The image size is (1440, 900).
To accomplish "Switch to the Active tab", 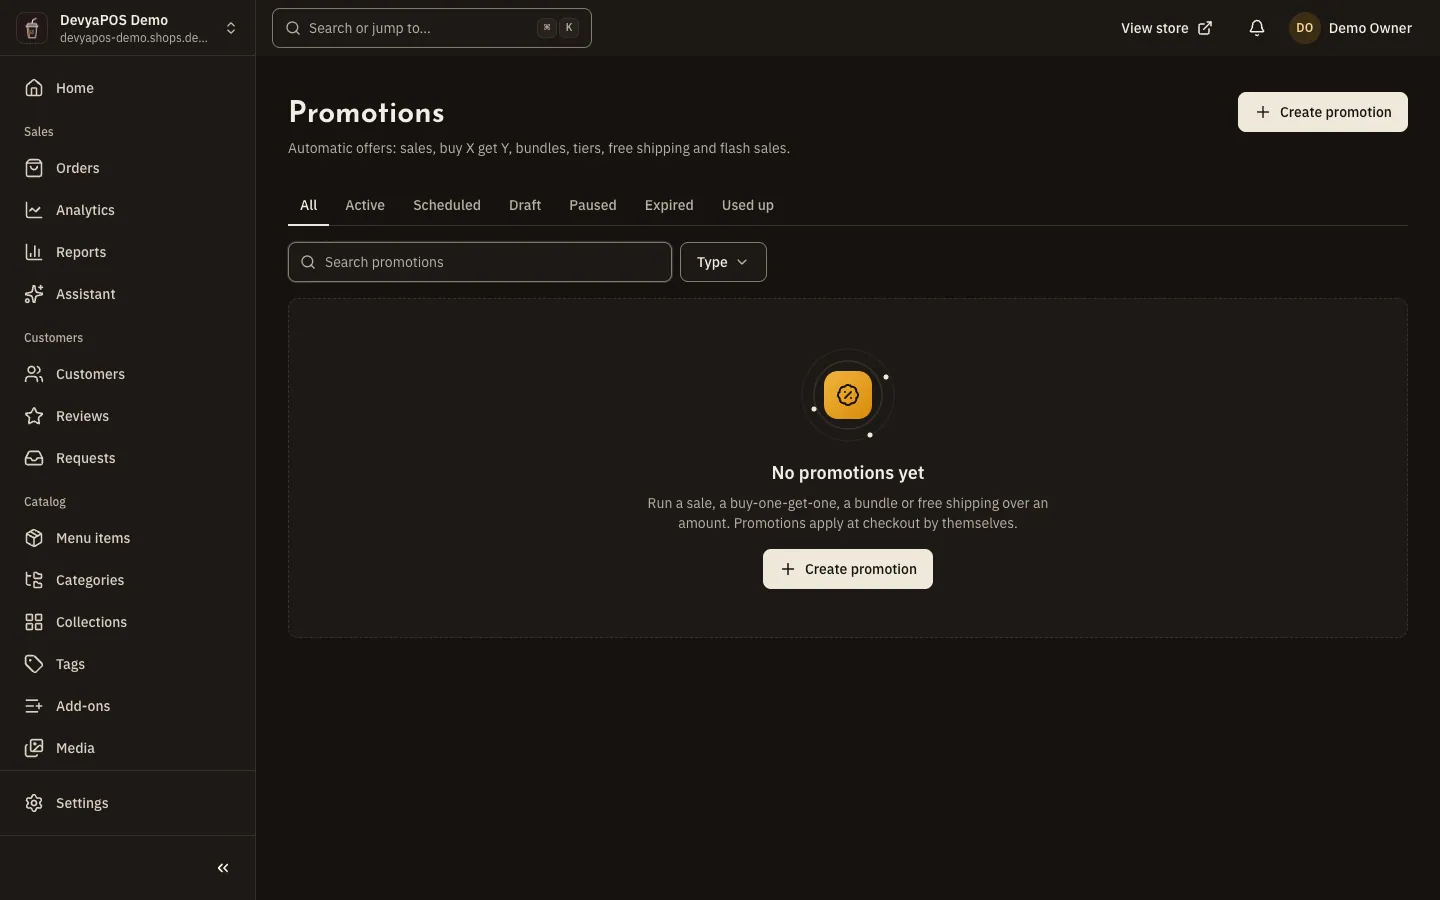I will tap(365, 205).
